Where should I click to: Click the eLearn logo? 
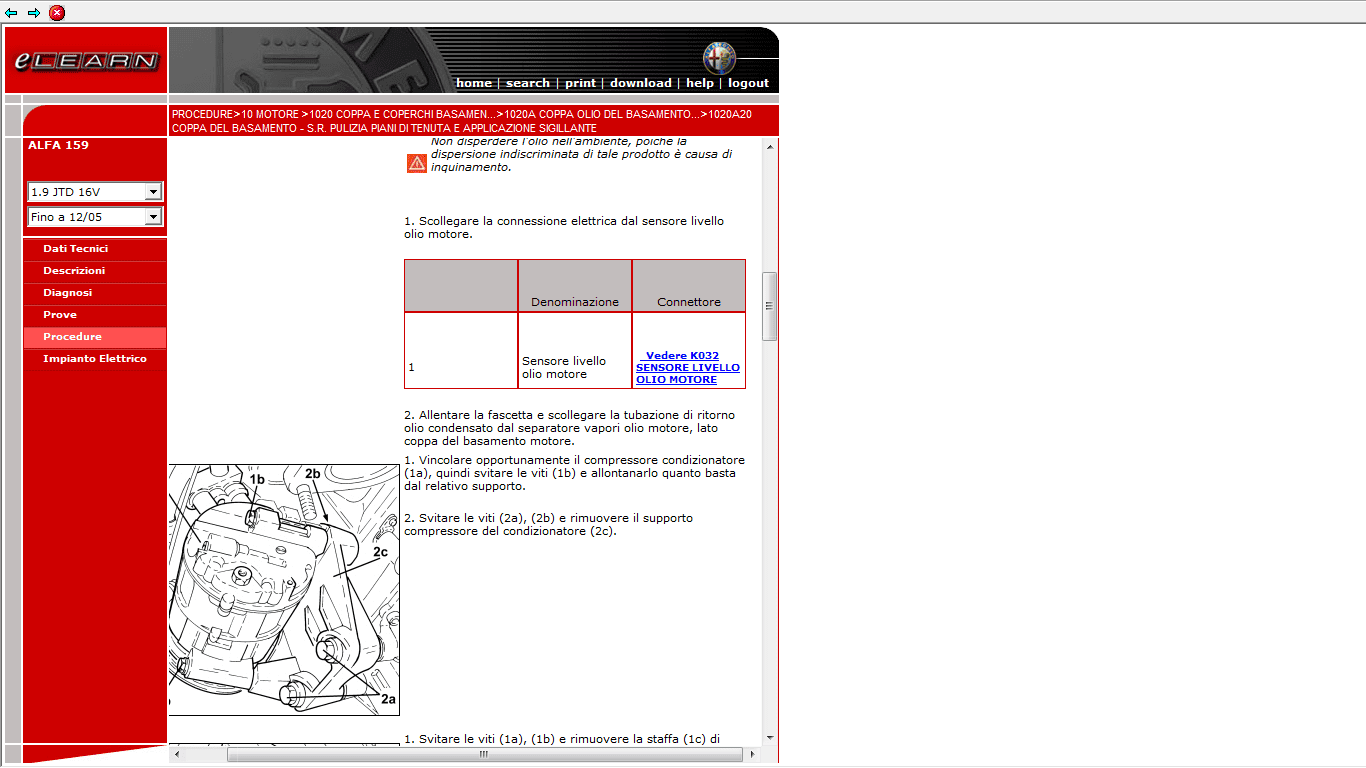click(x=86, y=61)
